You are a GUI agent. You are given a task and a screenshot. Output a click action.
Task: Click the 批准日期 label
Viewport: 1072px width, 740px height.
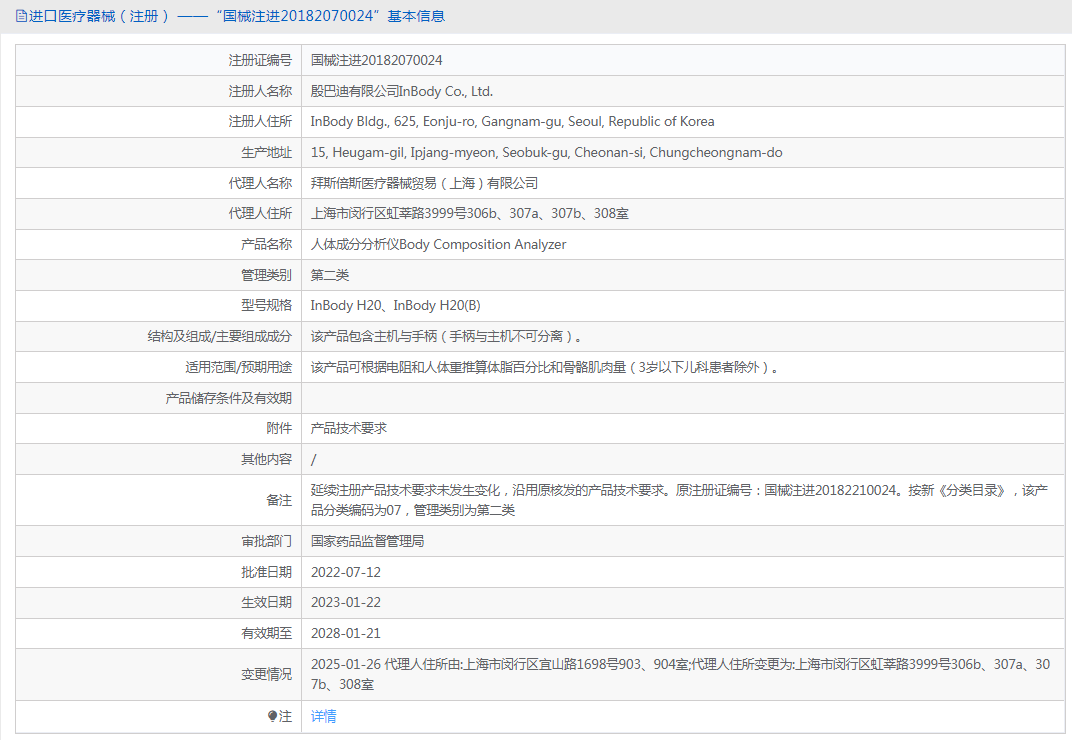click(x=266, y=572)
